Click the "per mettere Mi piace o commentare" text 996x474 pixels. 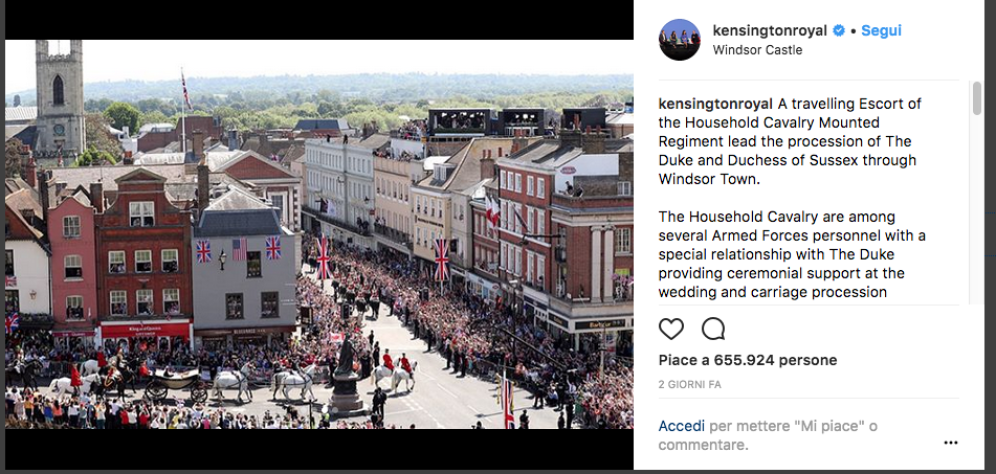point(768,436)
